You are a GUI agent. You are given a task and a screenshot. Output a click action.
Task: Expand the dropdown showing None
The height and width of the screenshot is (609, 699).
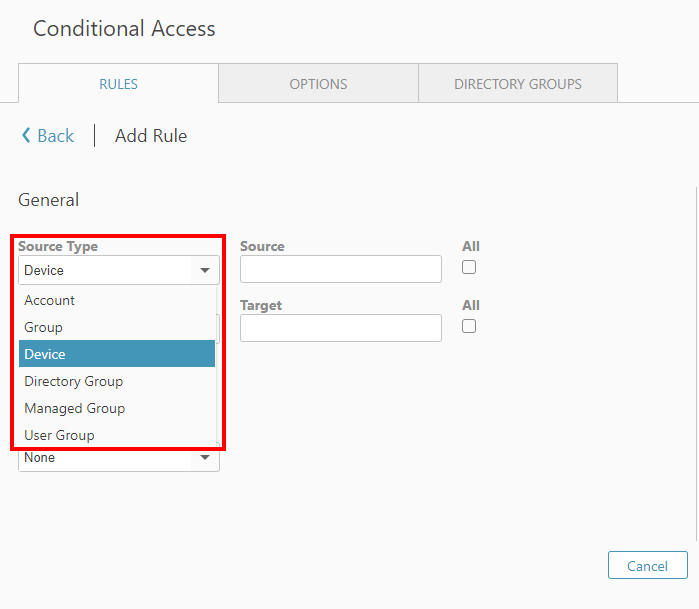(204, 458)
